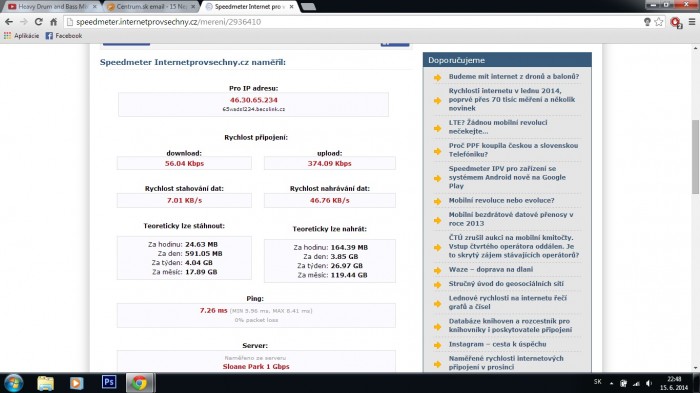This screenshot has height=393, width=700.
Task: Open the Chrome menu hamburger icon
Action: click(692, 21)
